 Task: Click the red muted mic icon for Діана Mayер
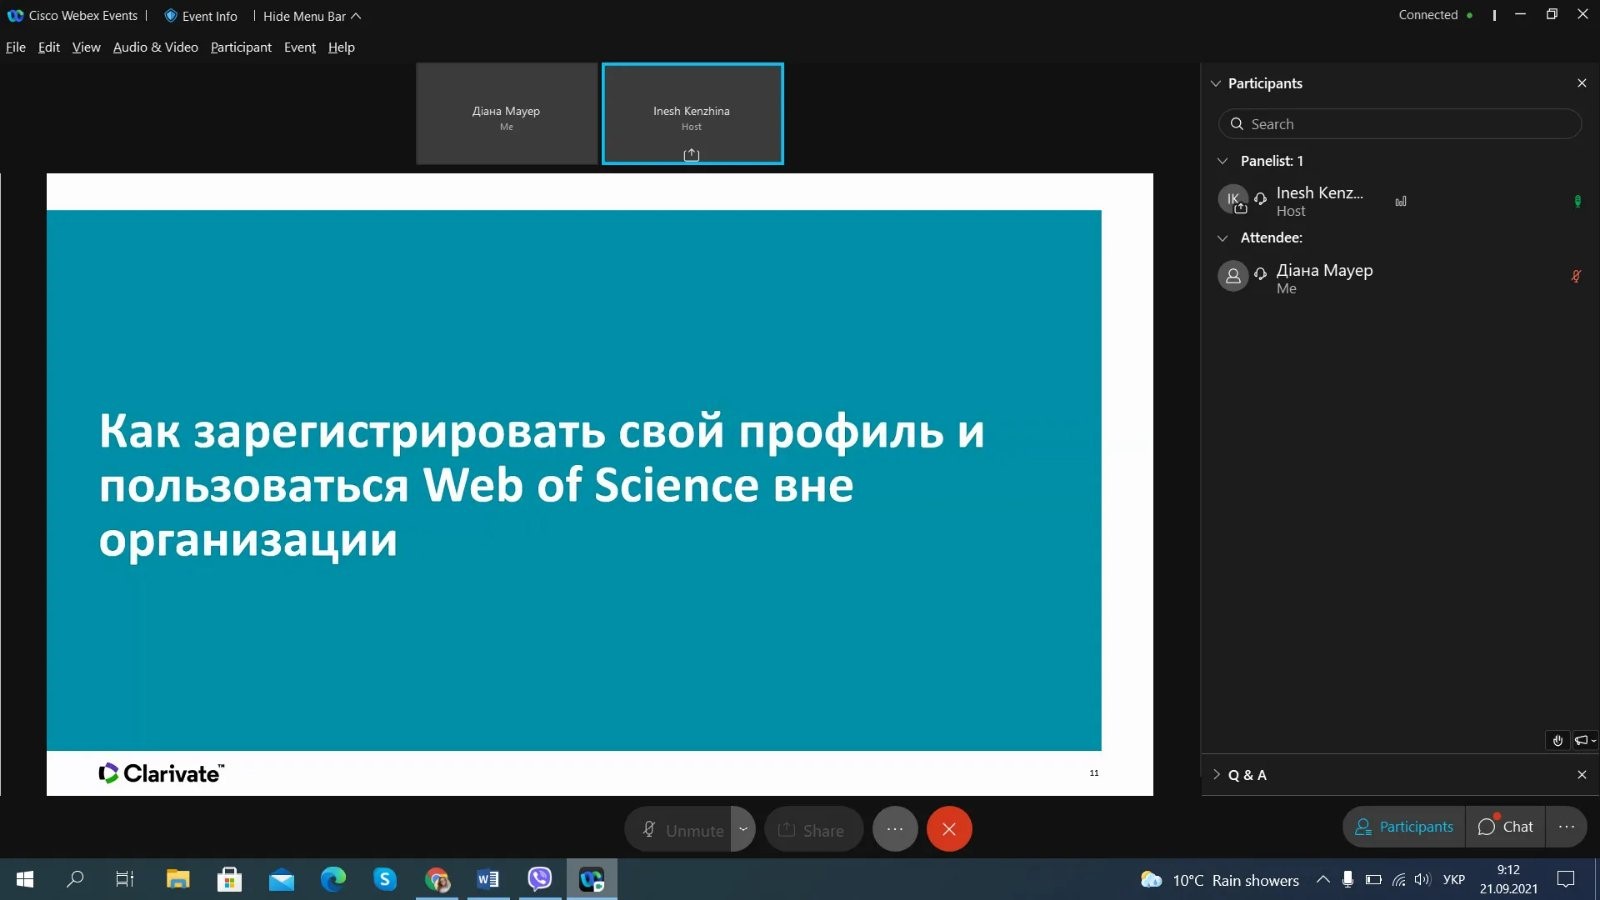coord(1577,276)
